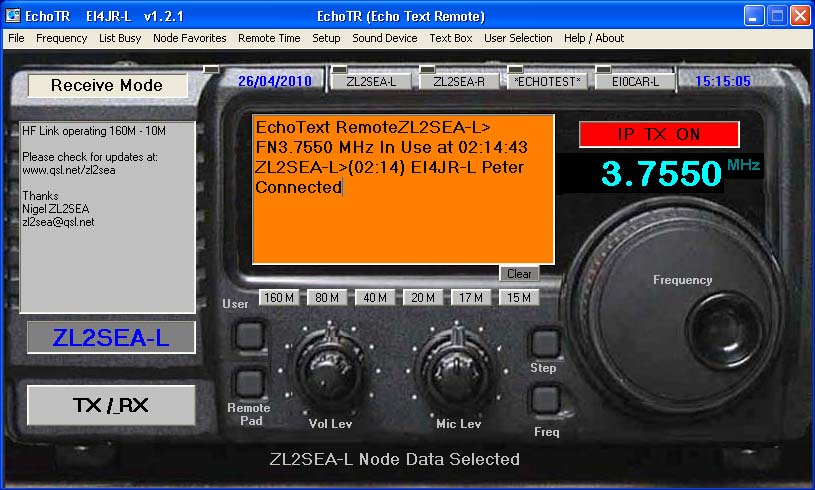Click the HF Link operating 160M - 10M text
The image size is (815, 490).
(x=94, y=131)
